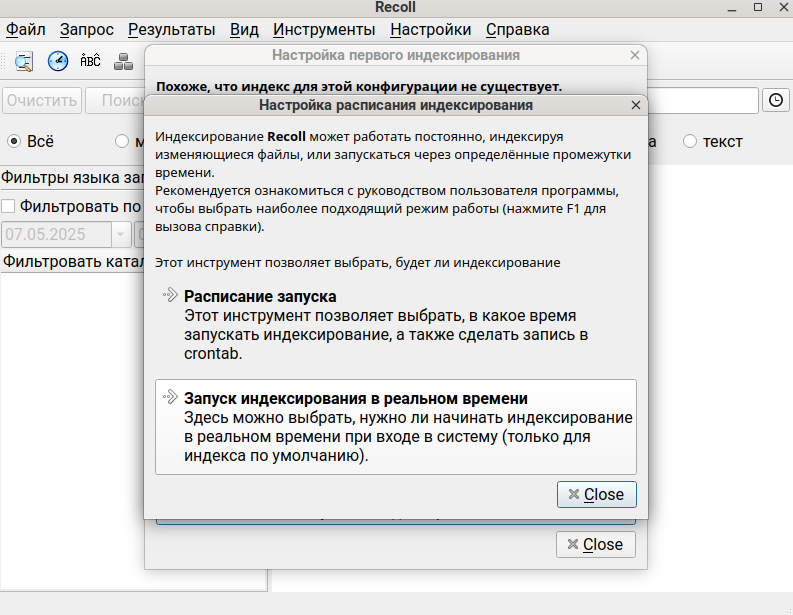
Task: Open the Результаты menu
Action: point(172,30)
